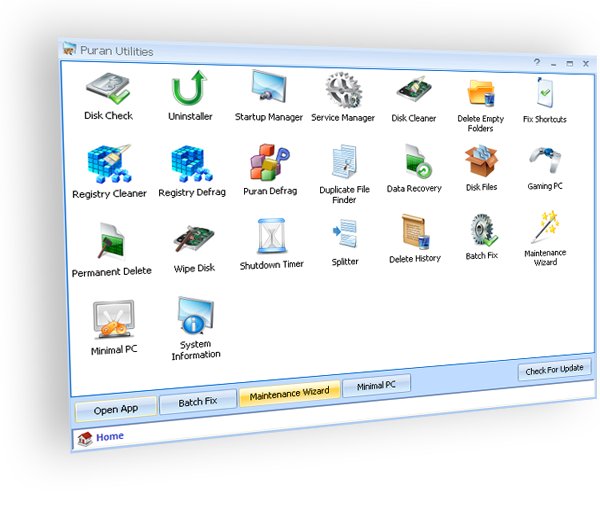Select the Batch Fix gear icon in grid
The height and width of the screenshot is (524, 600).
tap(483, 230)
